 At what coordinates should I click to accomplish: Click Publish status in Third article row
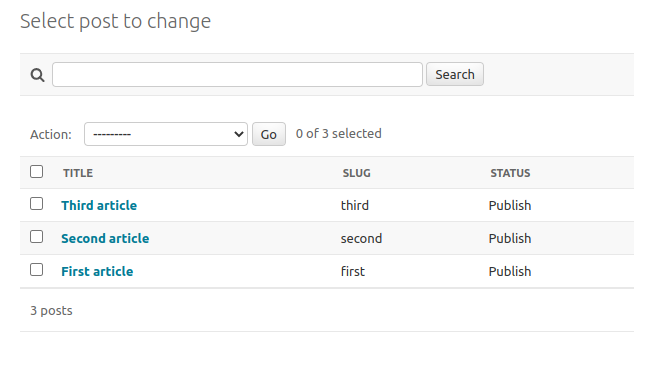[510, 205]
